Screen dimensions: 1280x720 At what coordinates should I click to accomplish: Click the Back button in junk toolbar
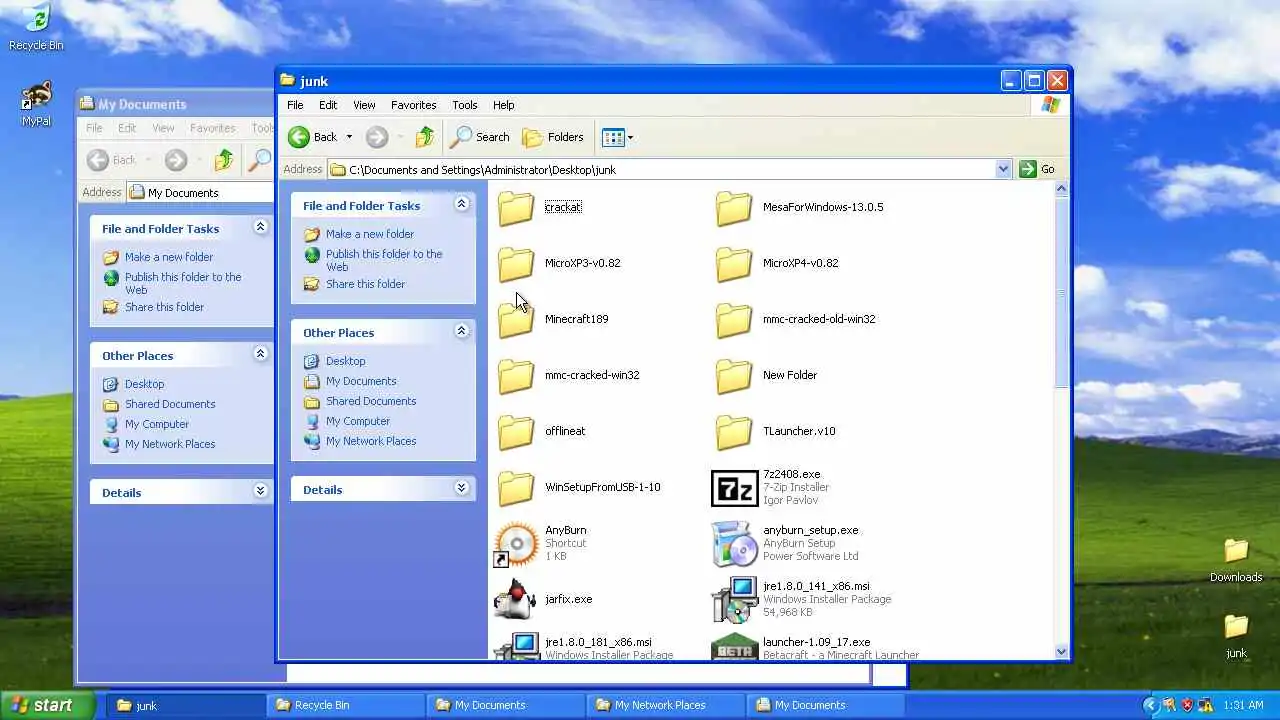(314, 137)
